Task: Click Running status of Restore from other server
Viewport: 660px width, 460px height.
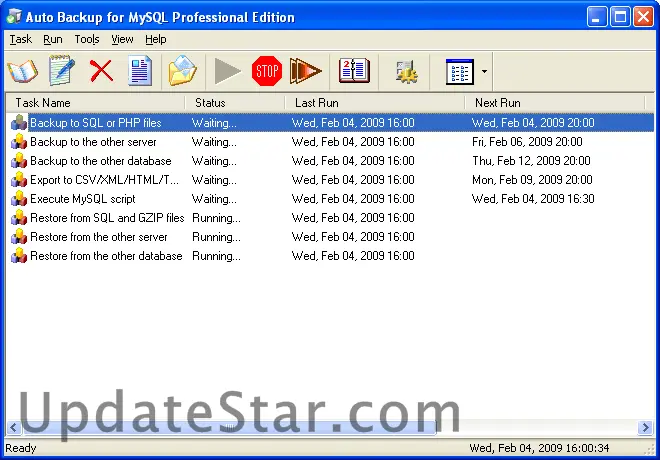Action: click(216, 237)
